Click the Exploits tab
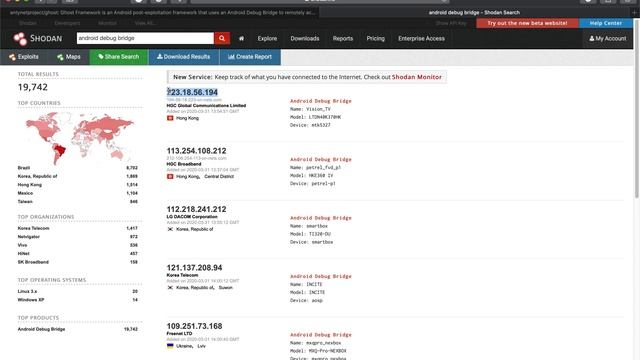The height and width of the screenshot is (360, 640). click(24, 57)
